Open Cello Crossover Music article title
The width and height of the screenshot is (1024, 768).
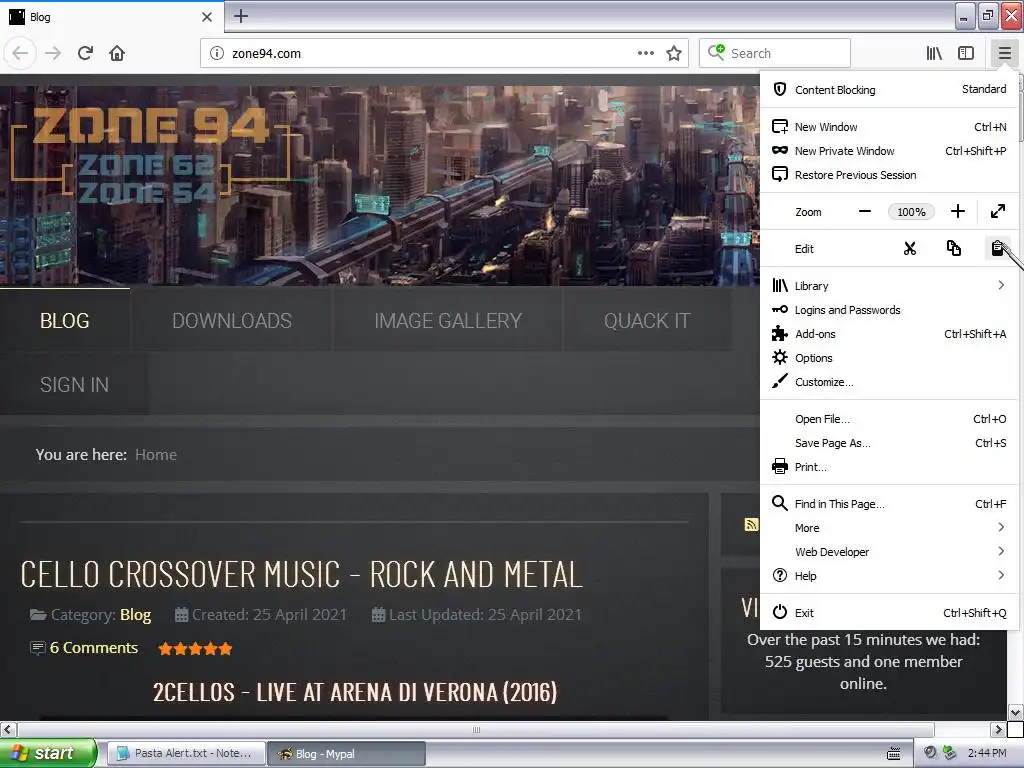click(x=301, y=575)
